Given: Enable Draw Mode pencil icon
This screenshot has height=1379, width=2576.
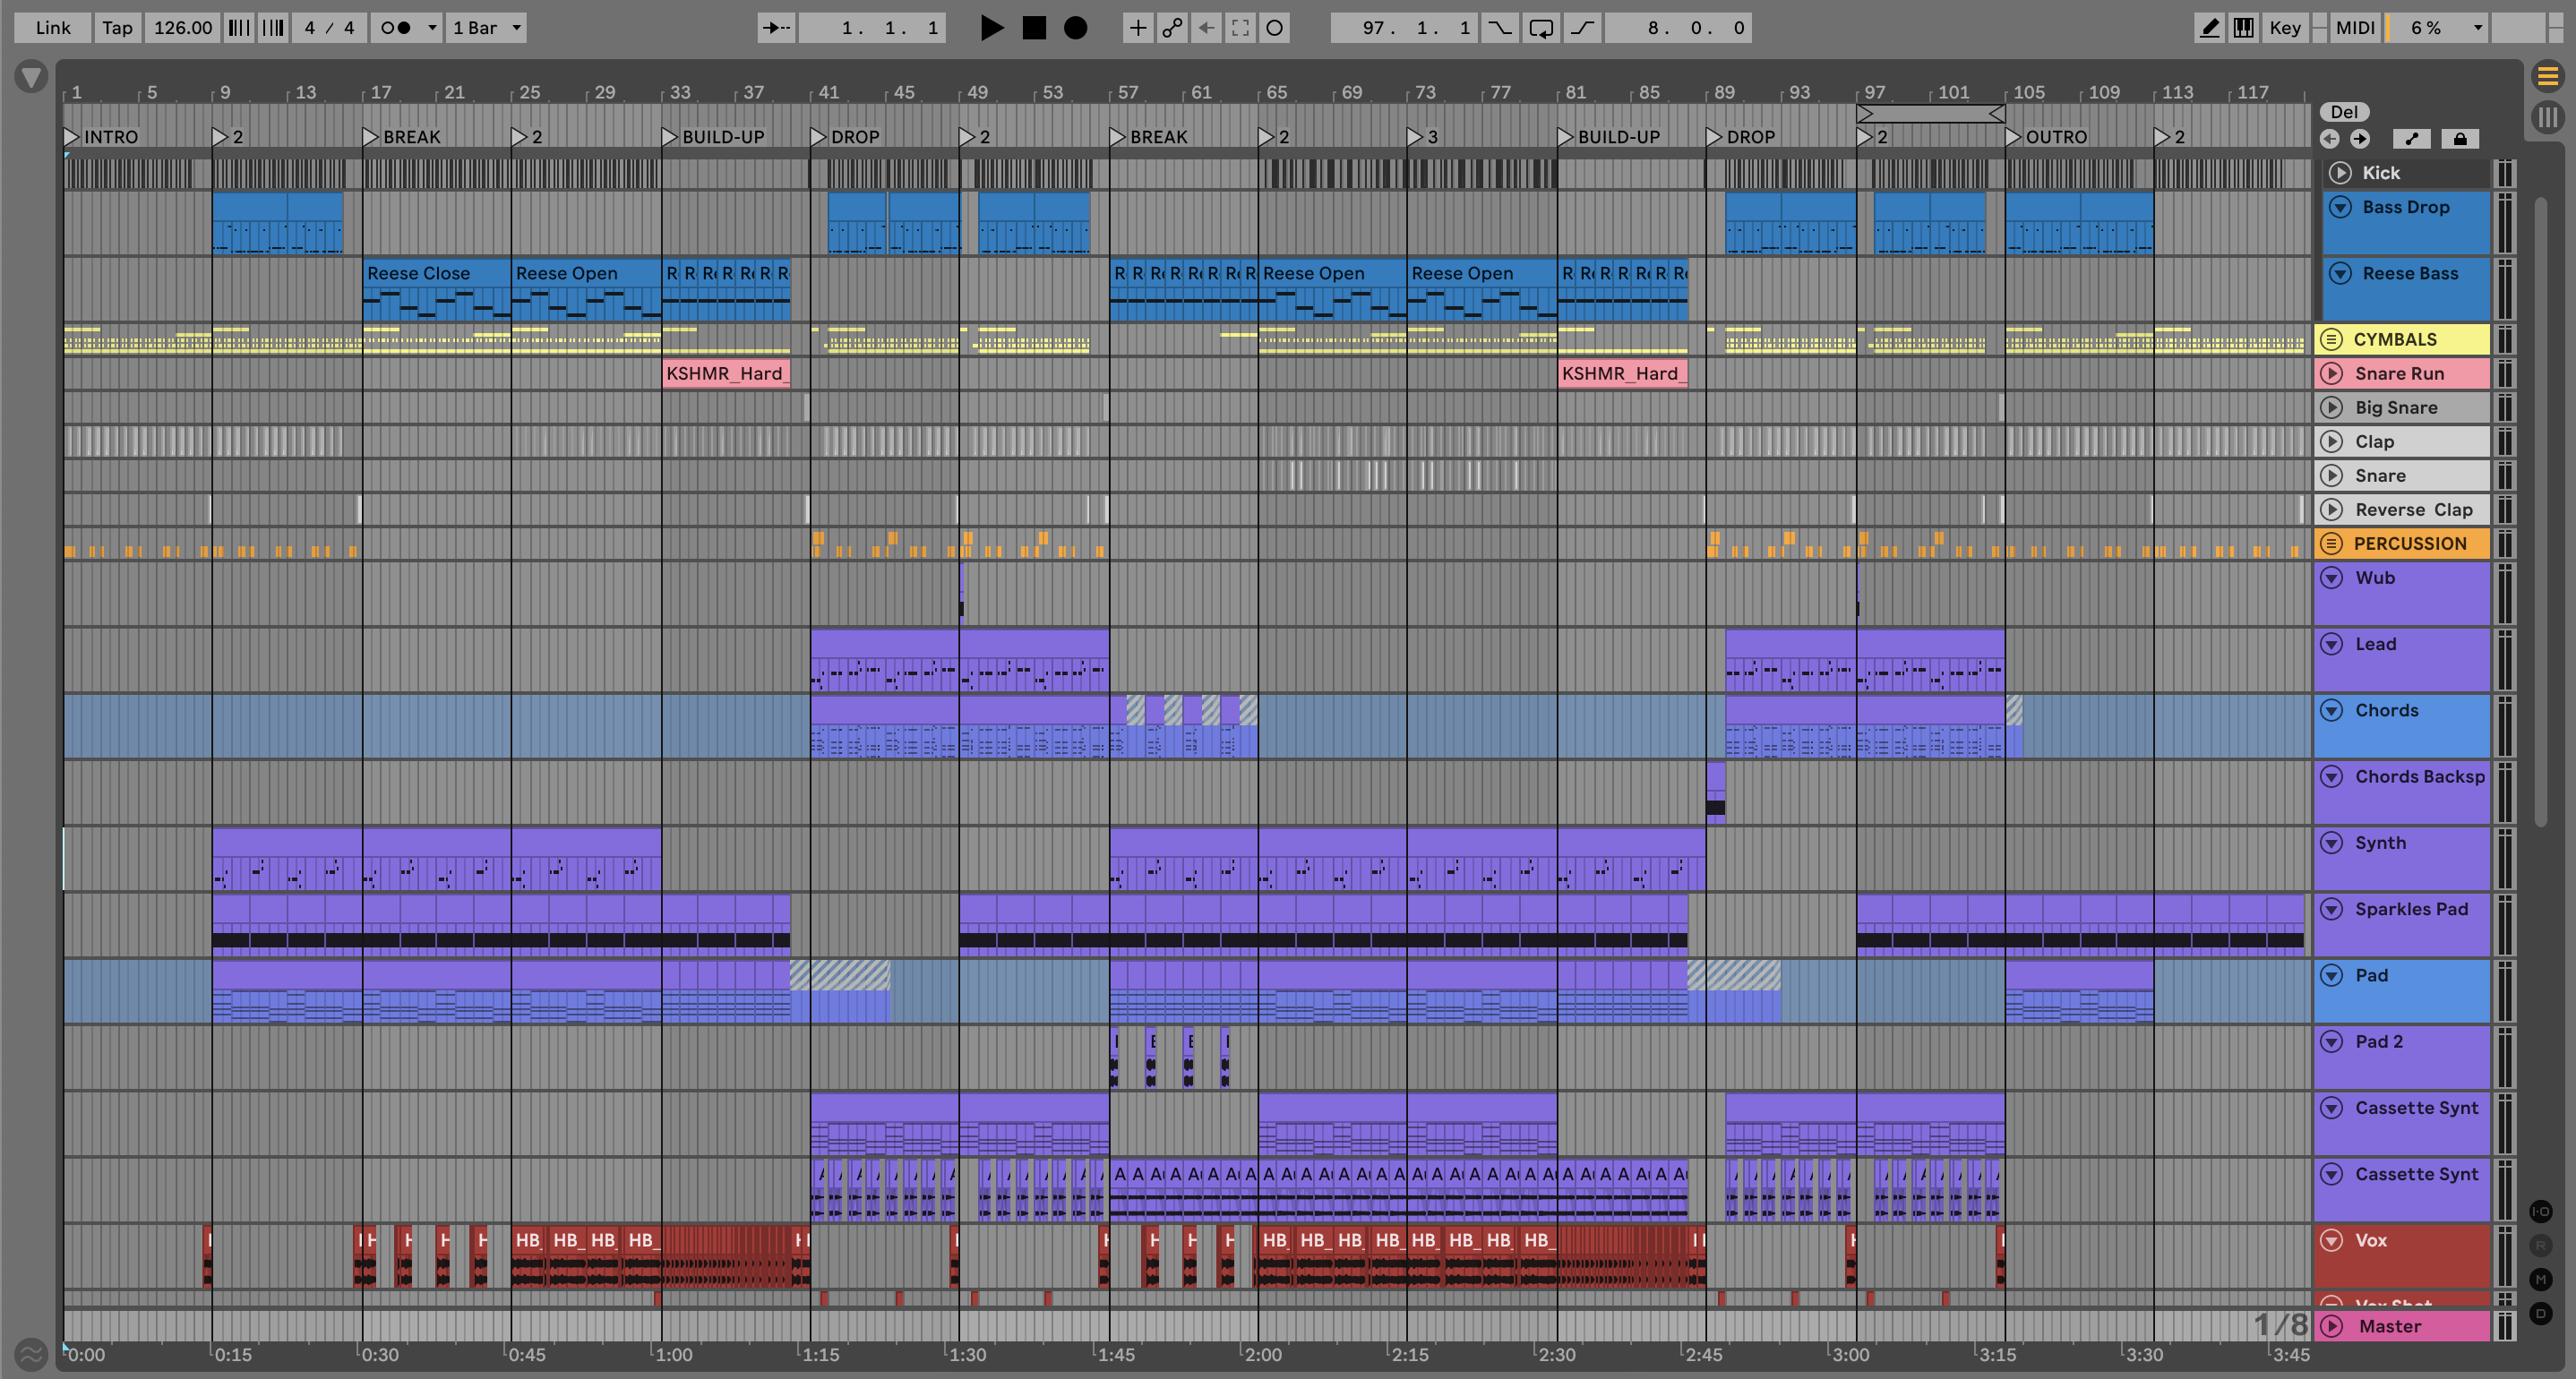Looking at the screenshot, I should point(2209,28).
